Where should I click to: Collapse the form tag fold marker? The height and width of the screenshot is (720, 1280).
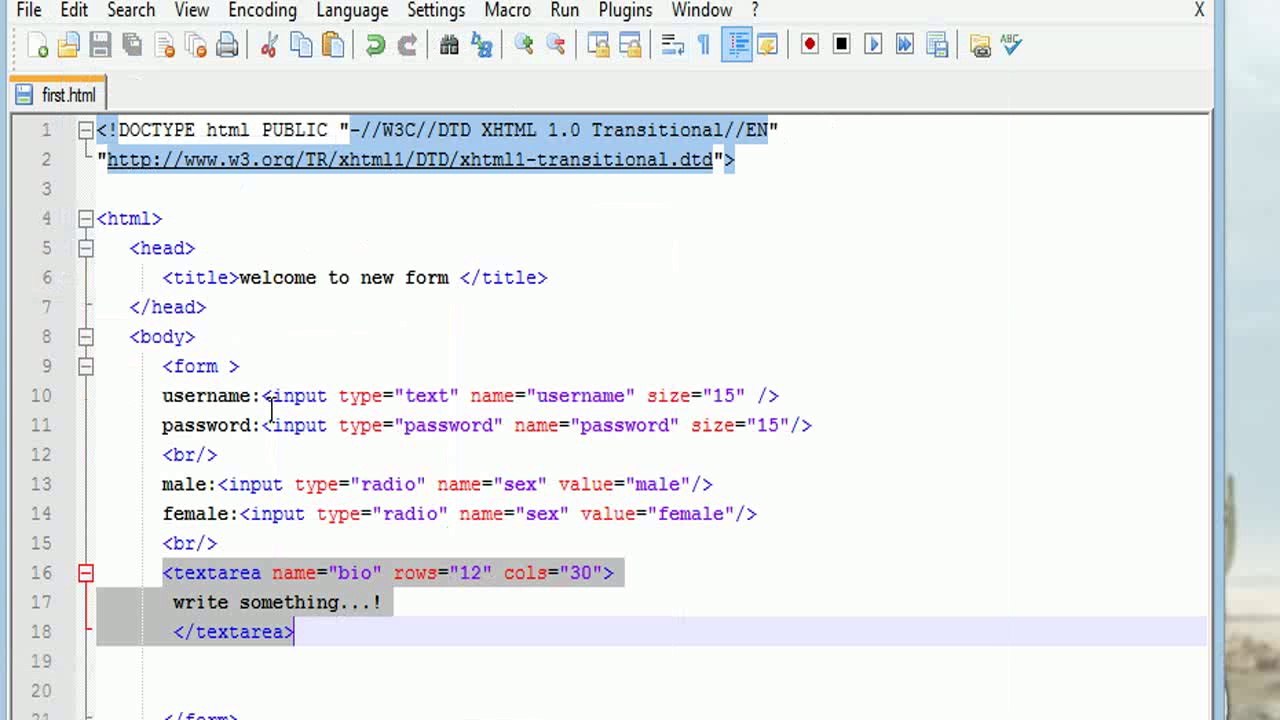coord(86,366)
